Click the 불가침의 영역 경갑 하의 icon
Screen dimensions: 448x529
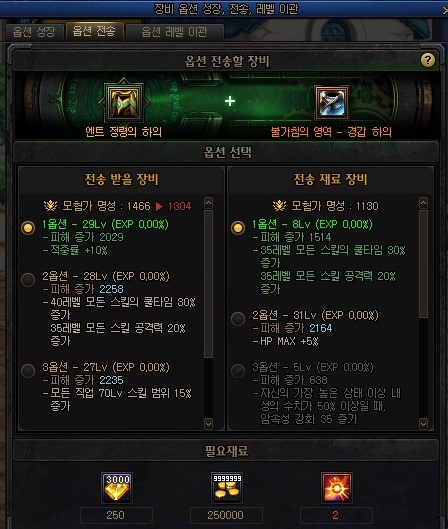(332, 102)
